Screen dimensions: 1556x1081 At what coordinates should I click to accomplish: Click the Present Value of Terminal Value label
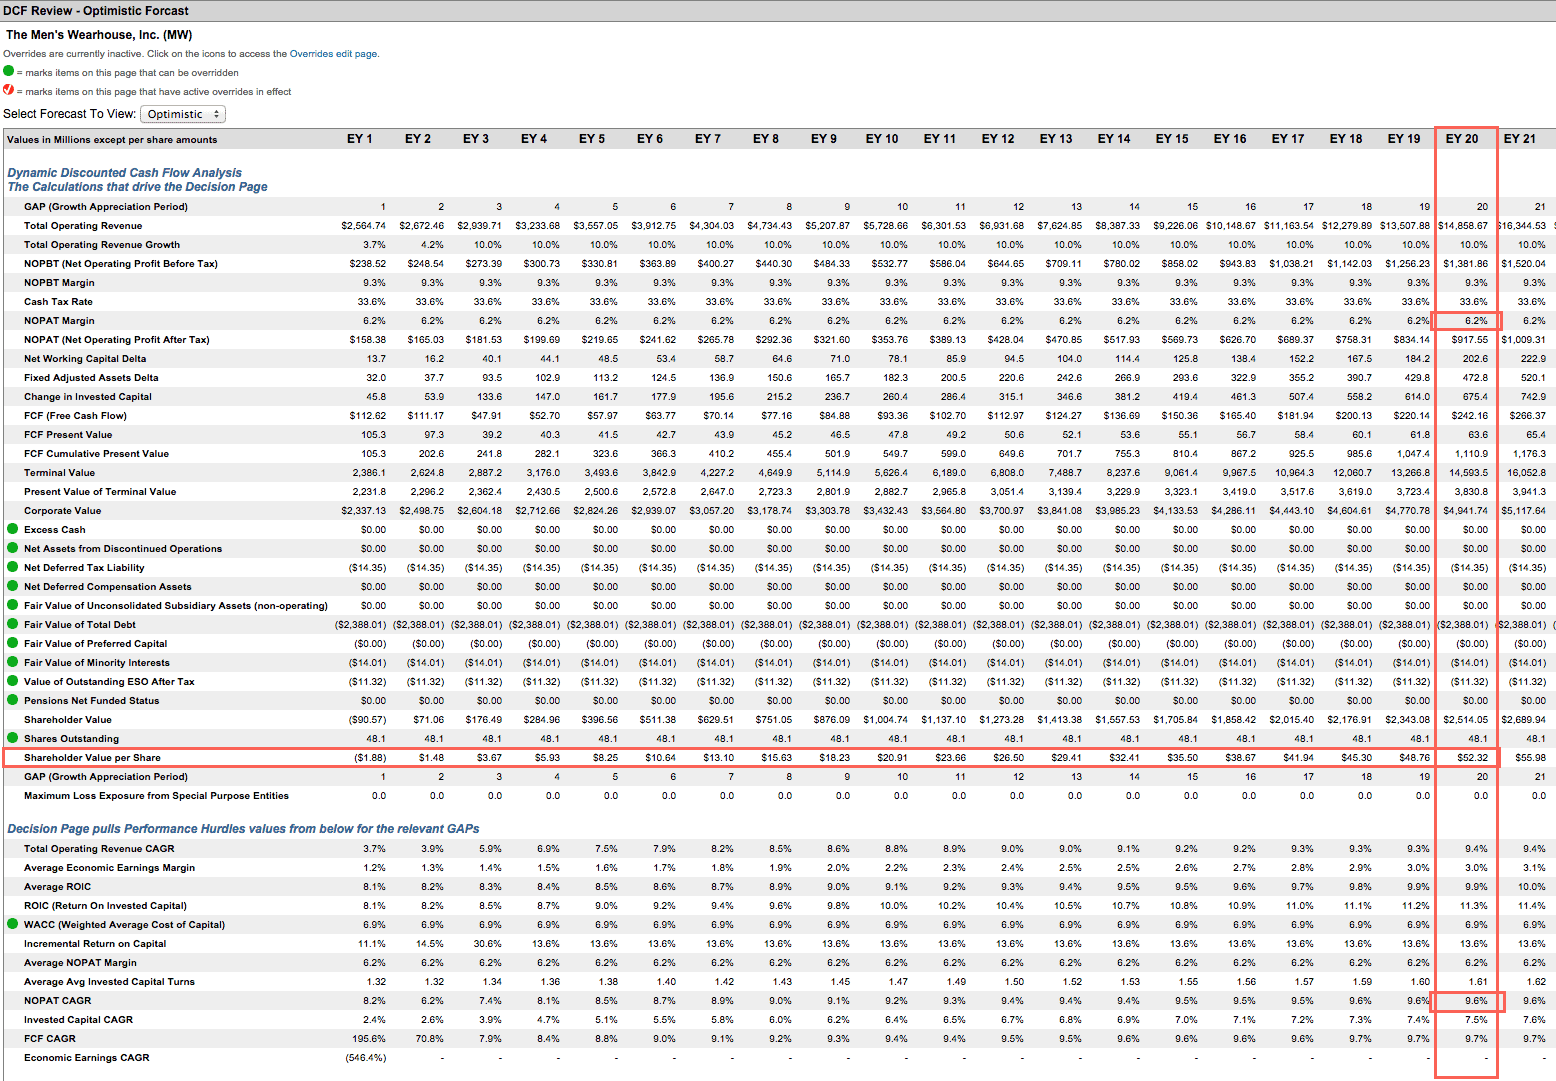click(x=100, y=492)
